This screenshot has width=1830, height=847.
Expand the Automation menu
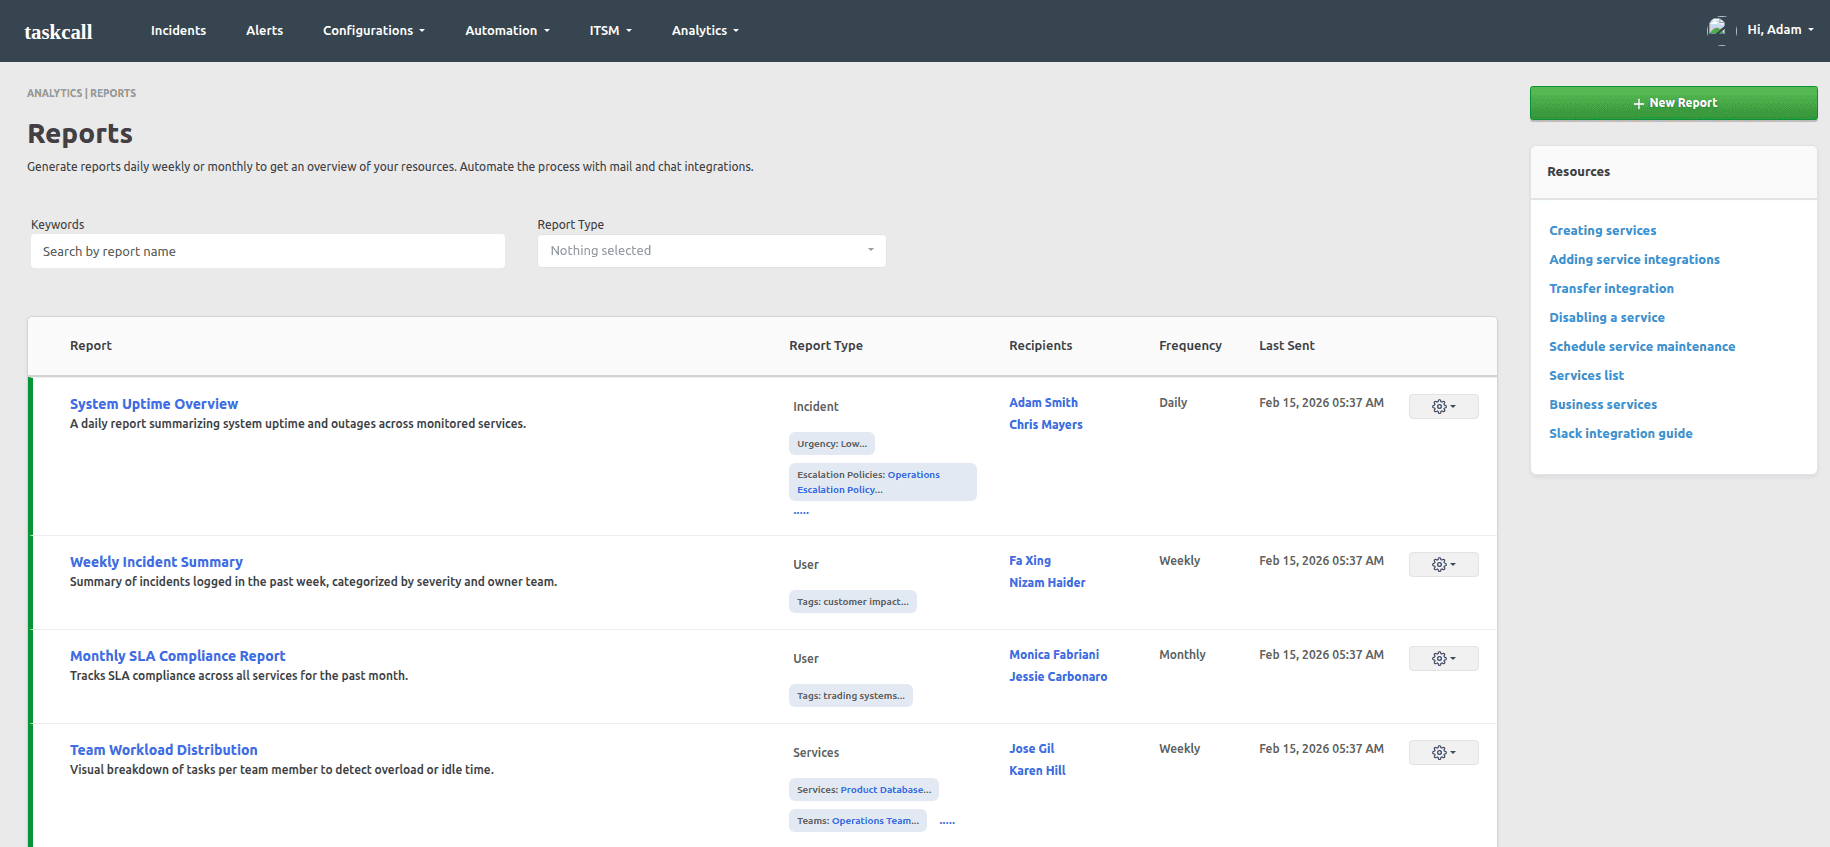click(507, 30)
